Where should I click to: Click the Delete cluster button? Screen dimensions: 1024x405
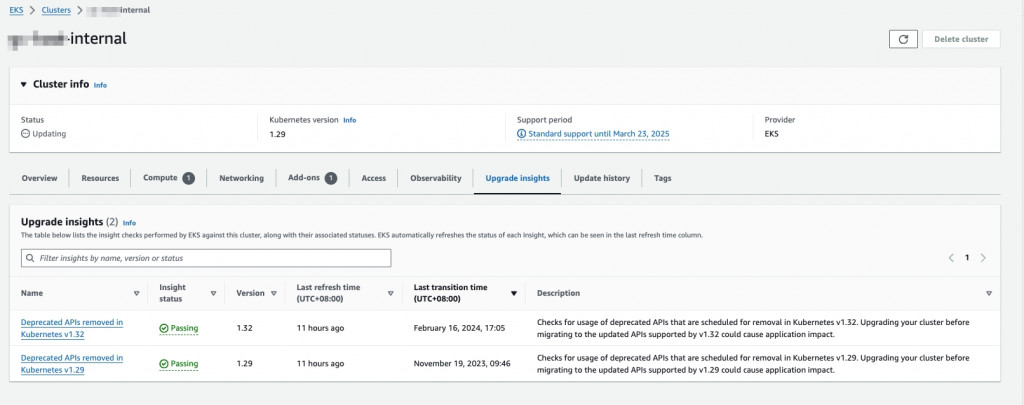pos(960,39)
